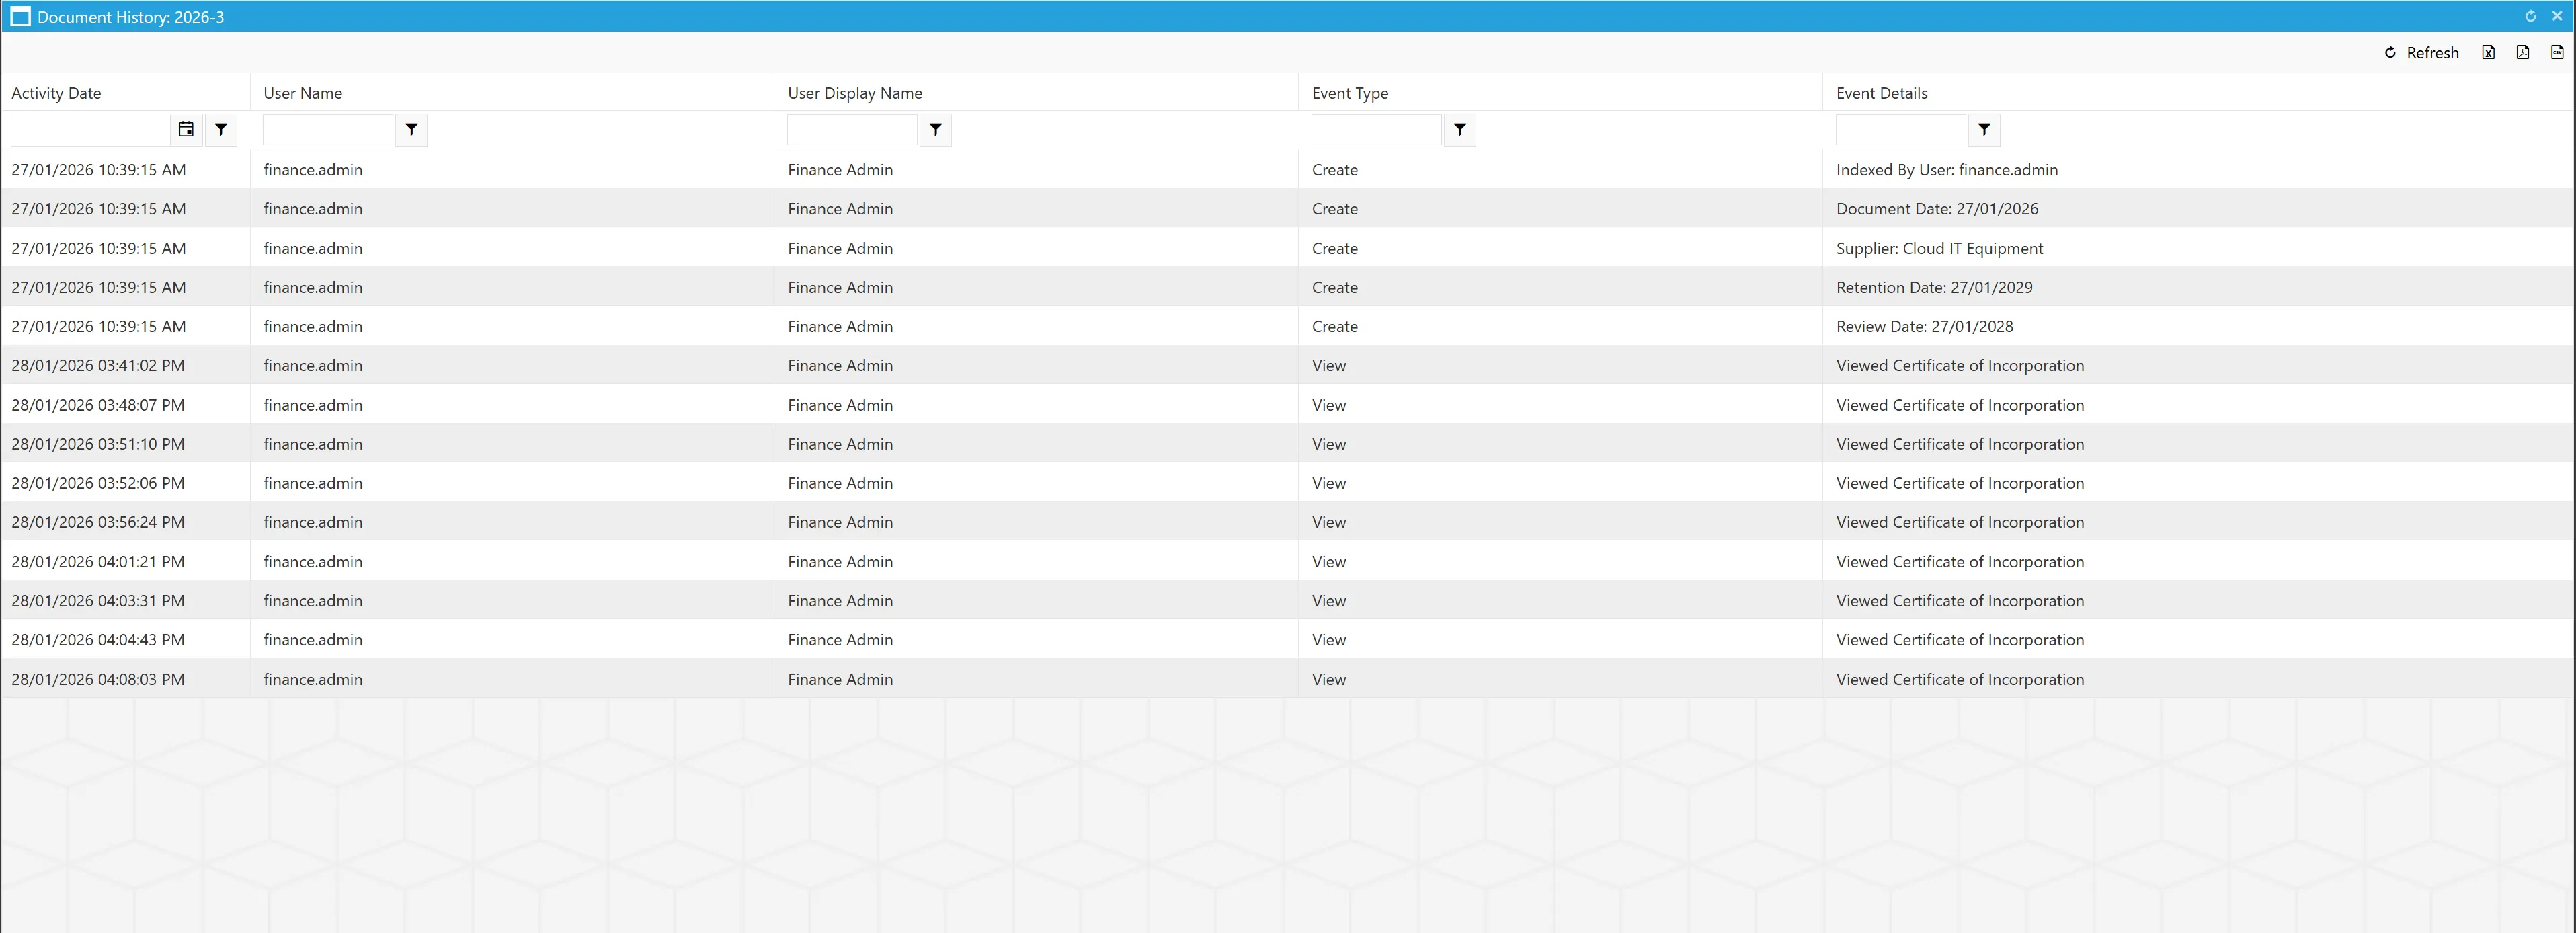Click the Refresh button in toolbar
Screen dimensions: 2576x933
[2421, 53]
